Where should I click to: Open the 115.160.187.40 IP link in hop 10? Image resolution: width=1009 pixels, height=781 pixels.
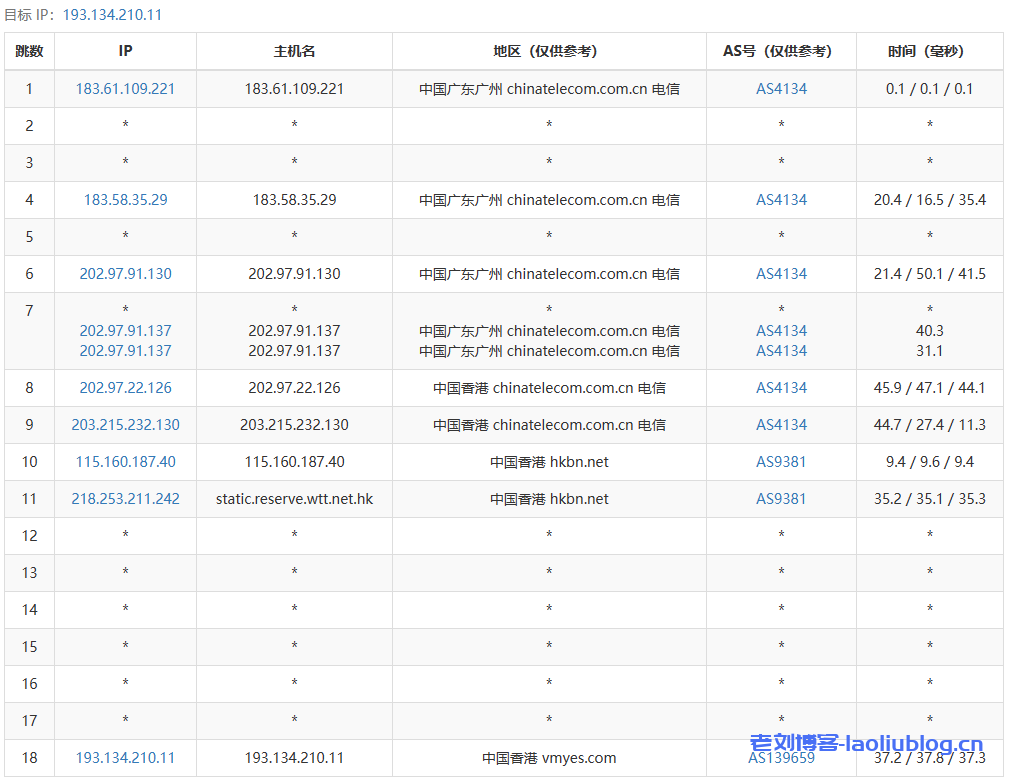tap(125, 462)
